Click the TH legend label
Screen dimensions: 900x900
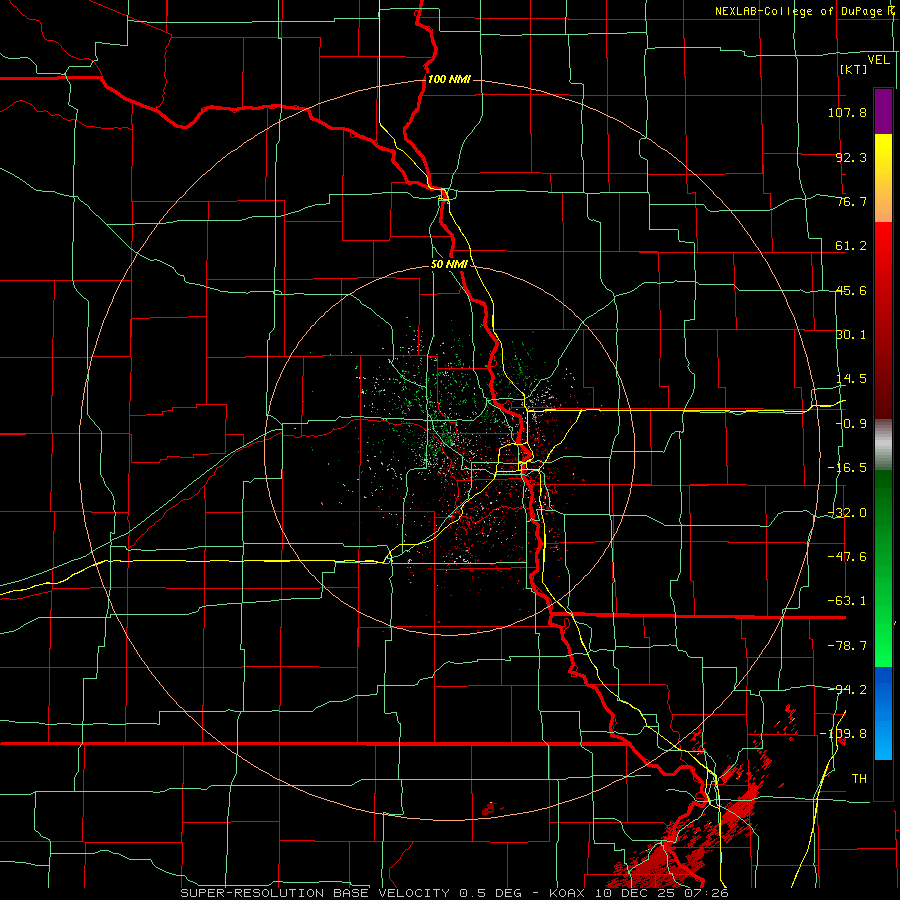point(859,778)
